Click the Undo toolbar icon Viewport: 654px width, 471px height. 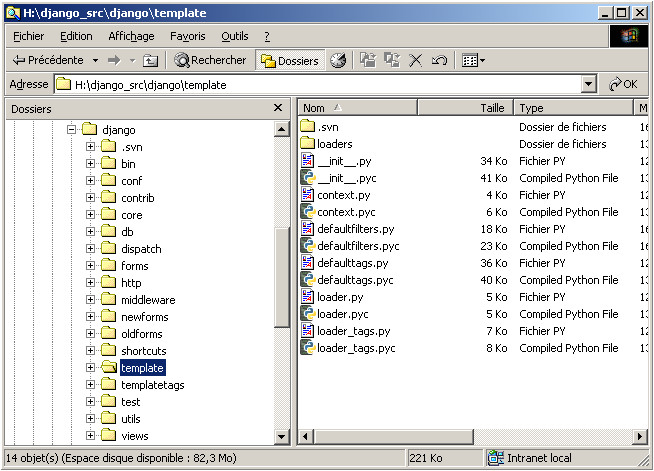pyautogui.click(x=439, y=61)
